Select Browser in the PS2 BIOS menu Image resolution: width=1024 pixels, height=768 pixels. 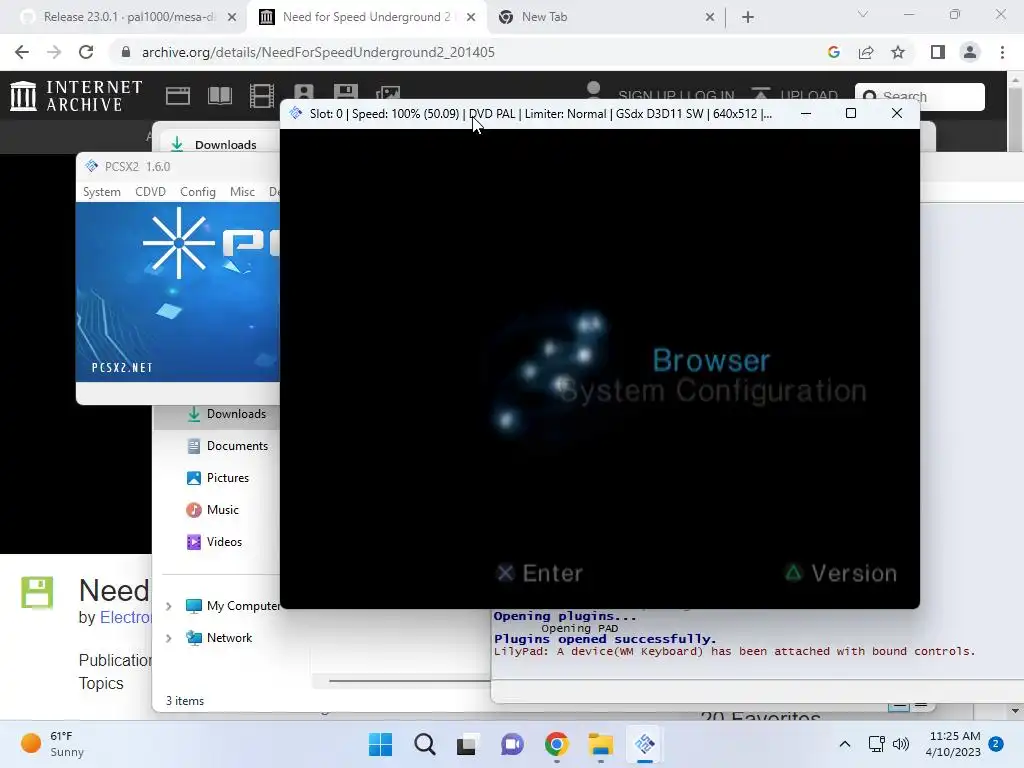tap(711, 360)
